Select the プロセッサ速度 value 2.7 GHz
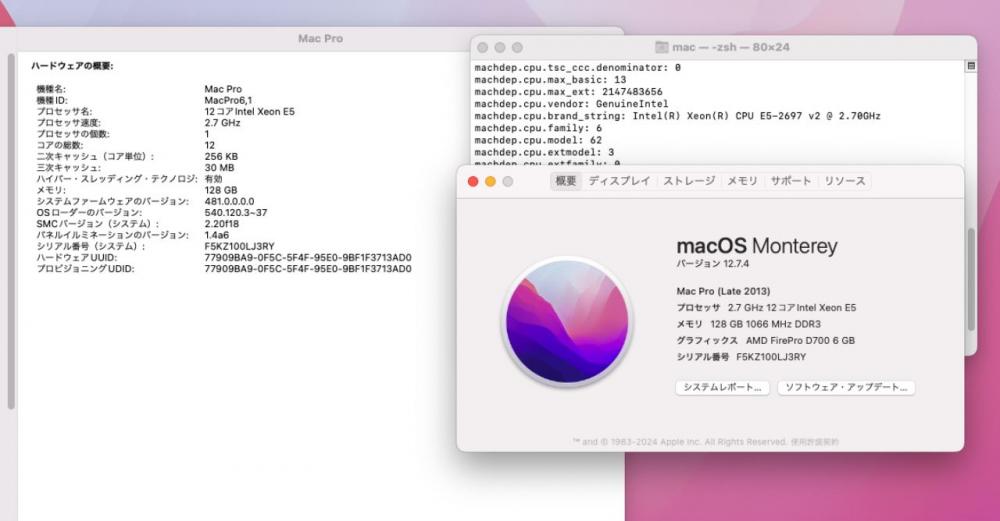The width and height of the screenshot is (1000, 521). [x=222, y=122]
